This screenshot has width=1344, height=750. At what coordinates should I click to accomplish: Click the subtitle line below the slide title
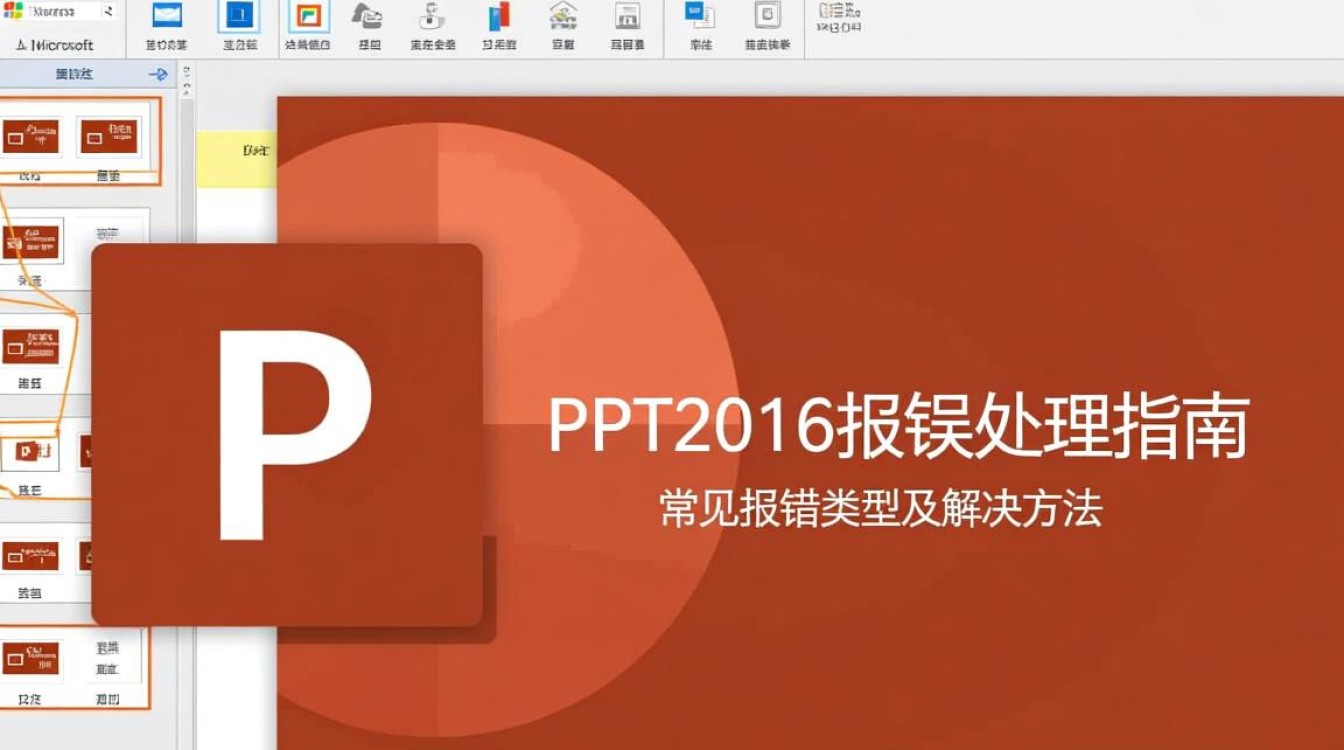(881, 510)
